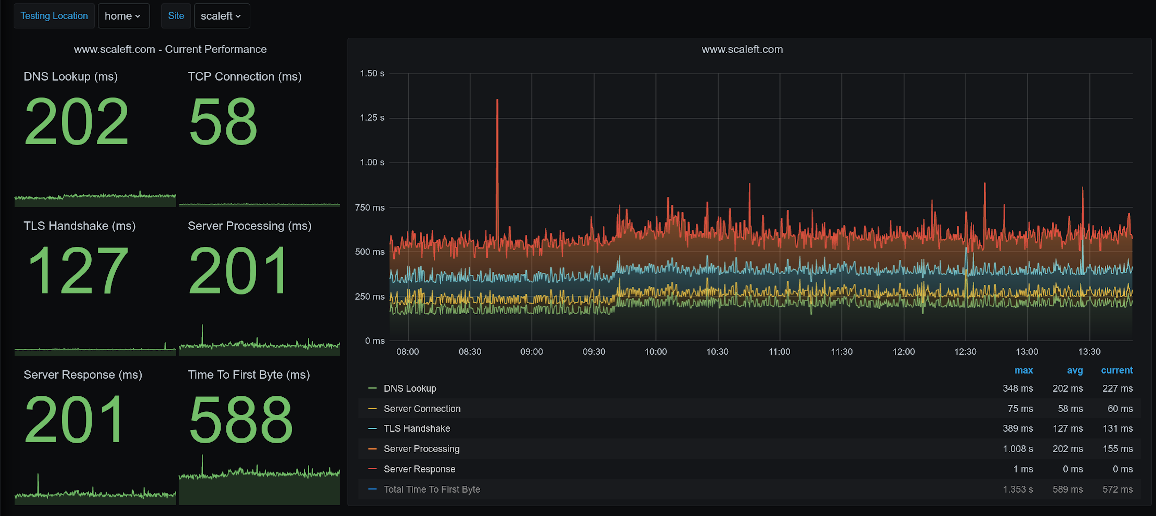Viewport: 1156px width, 516px height.
Task: Click the 1.25 s y-axis label
Action: coord(372,118)
